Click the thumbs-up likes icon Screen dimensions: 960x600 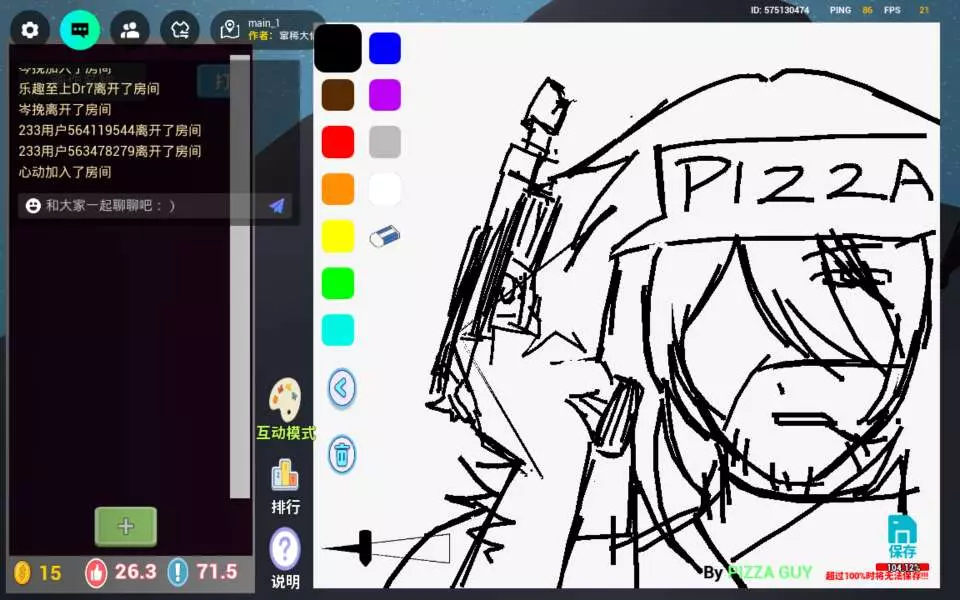96,573
